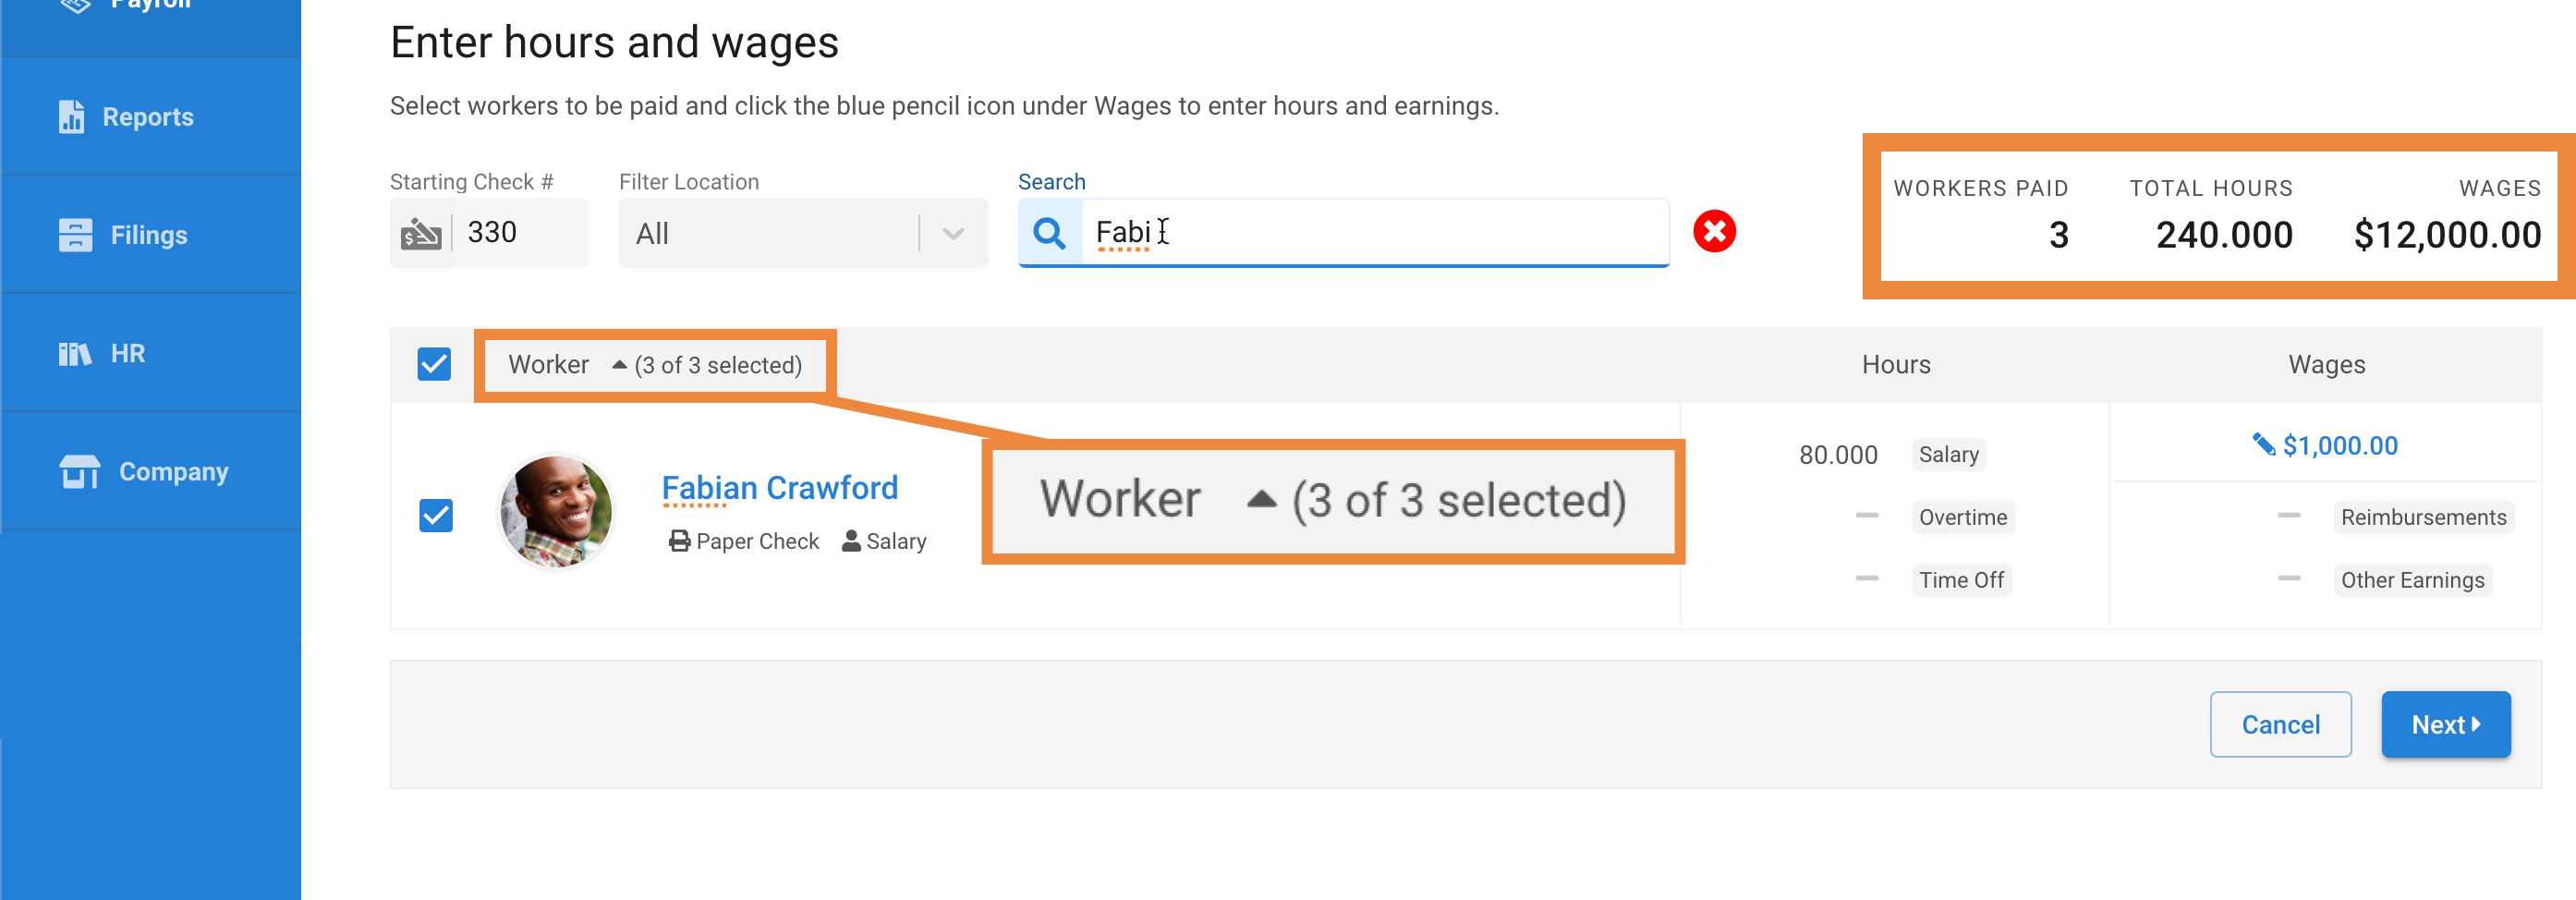Click the HR books icon
Viewport: 2576px width, 900px height.
(x=75, y=353)
